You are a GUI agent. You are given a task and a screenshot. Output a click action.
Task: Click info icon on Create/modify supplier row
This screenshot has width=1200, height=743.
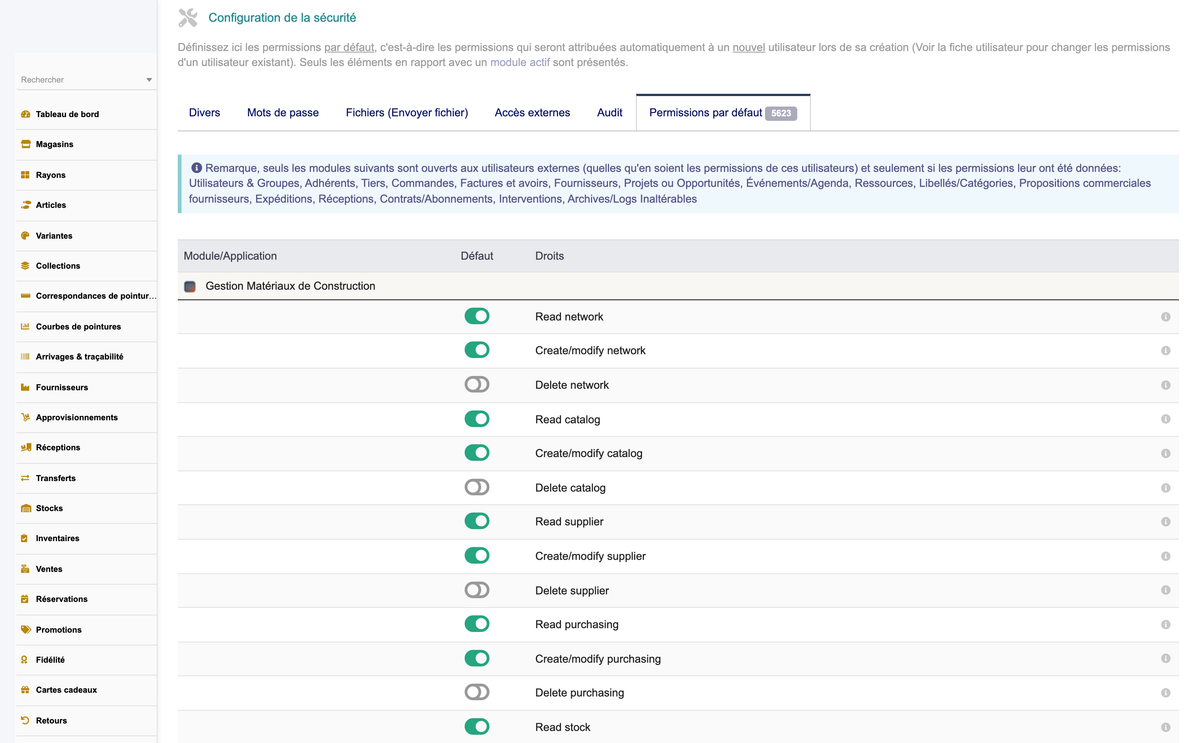click(1165, 556)
